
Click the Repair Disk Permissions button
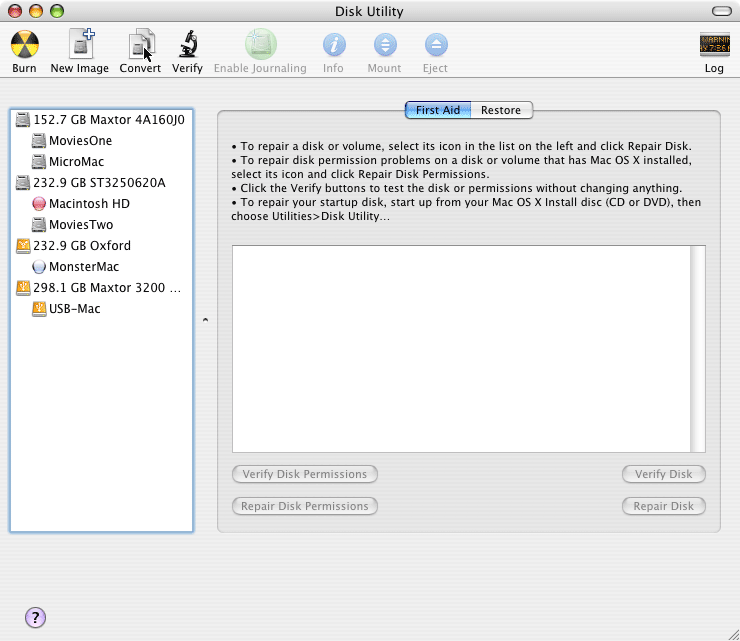pyautogui.click(x=305, y=506)
